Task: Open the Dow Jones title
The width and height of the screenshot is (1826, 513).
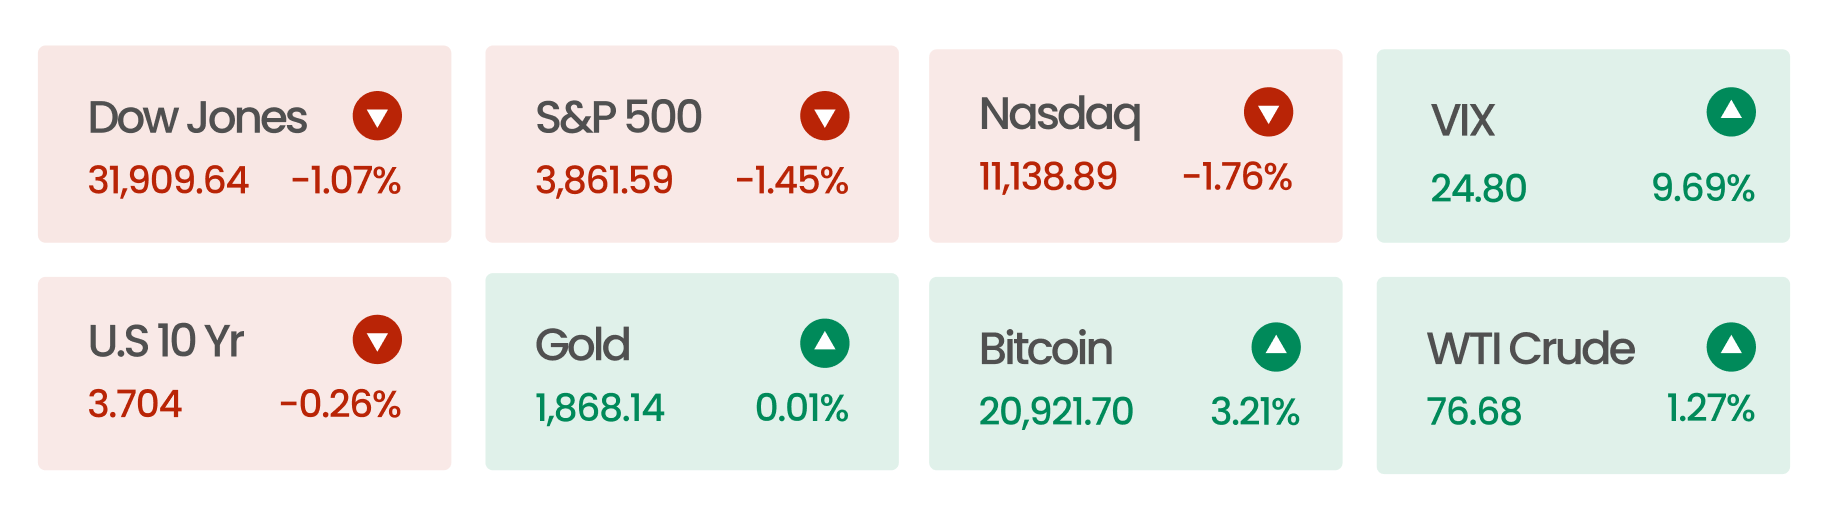Action: point(197,118)
